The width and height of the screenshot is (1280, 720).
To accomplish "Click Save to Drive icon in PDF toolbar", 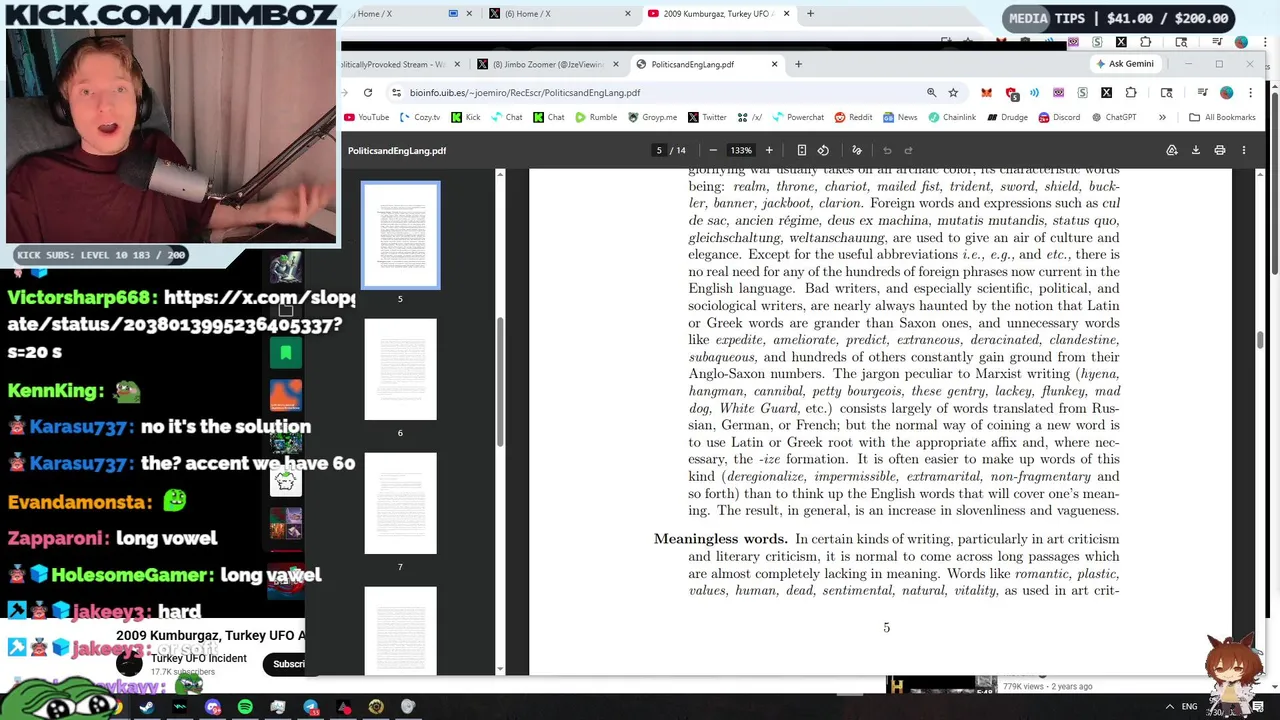I will 1172,150.
